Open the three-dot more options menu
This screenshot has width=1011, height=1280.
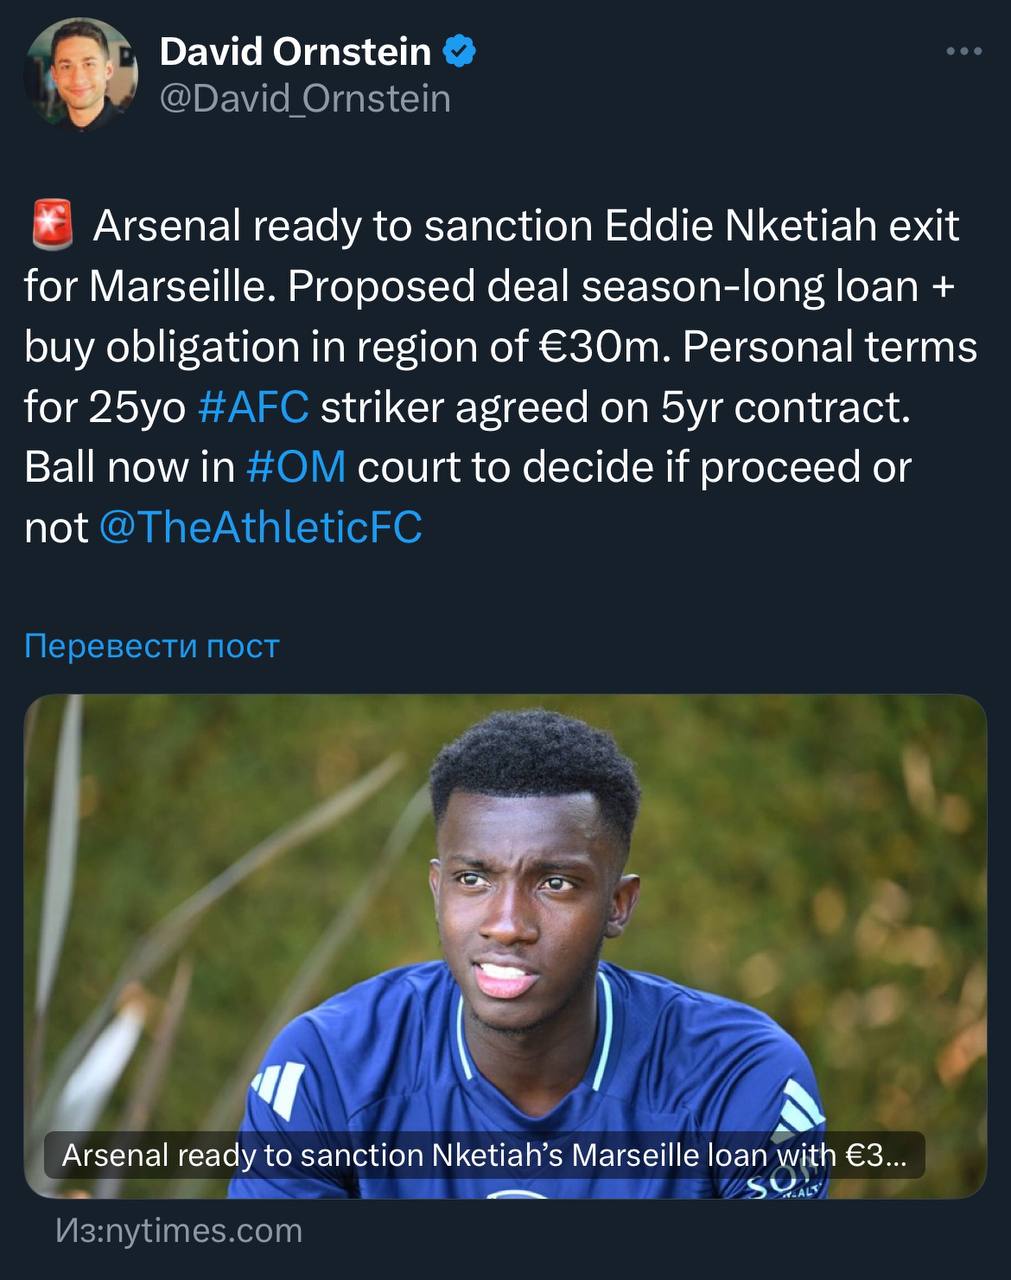[964, 52]
